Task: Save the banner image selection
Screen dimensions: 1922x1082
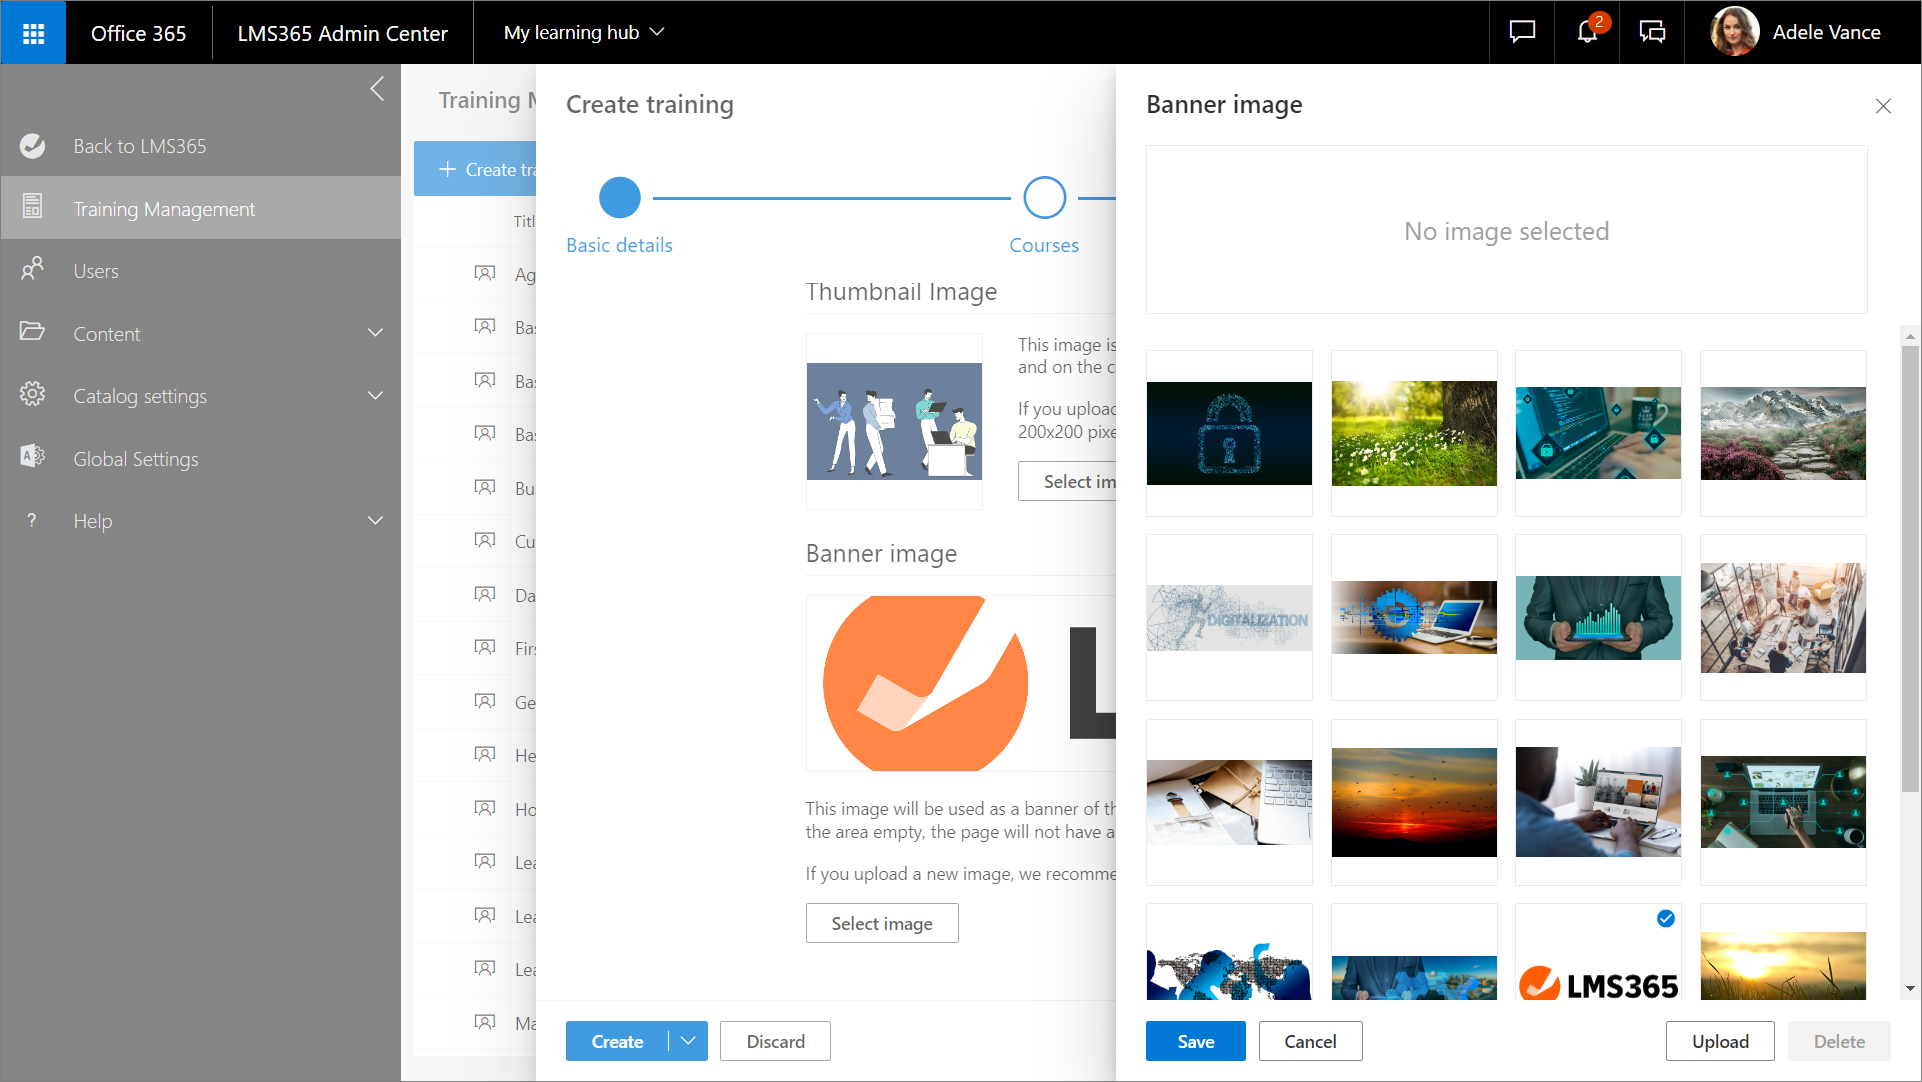Action: [x=1195, y=1041]
